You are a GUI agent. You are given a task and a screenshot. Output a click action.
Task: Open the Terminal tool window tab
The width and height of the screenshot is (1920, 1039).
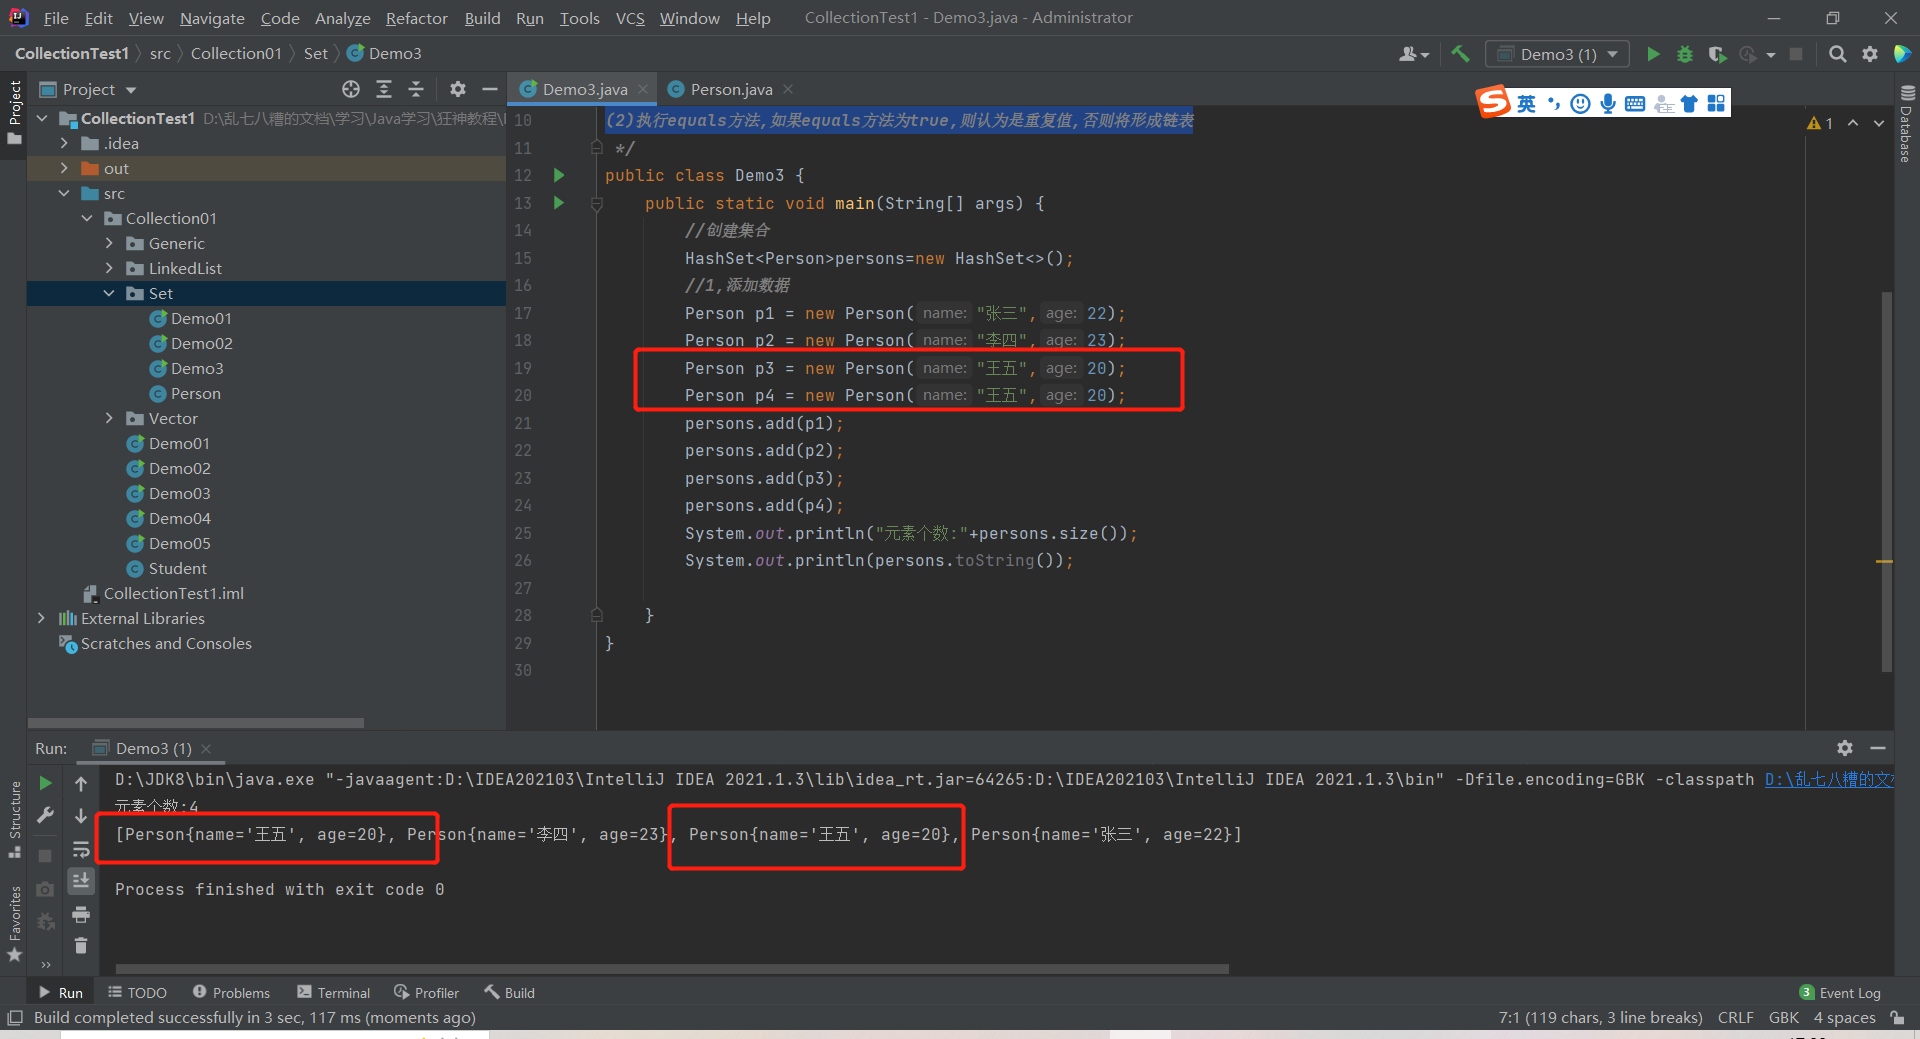(x=334, y=992)
